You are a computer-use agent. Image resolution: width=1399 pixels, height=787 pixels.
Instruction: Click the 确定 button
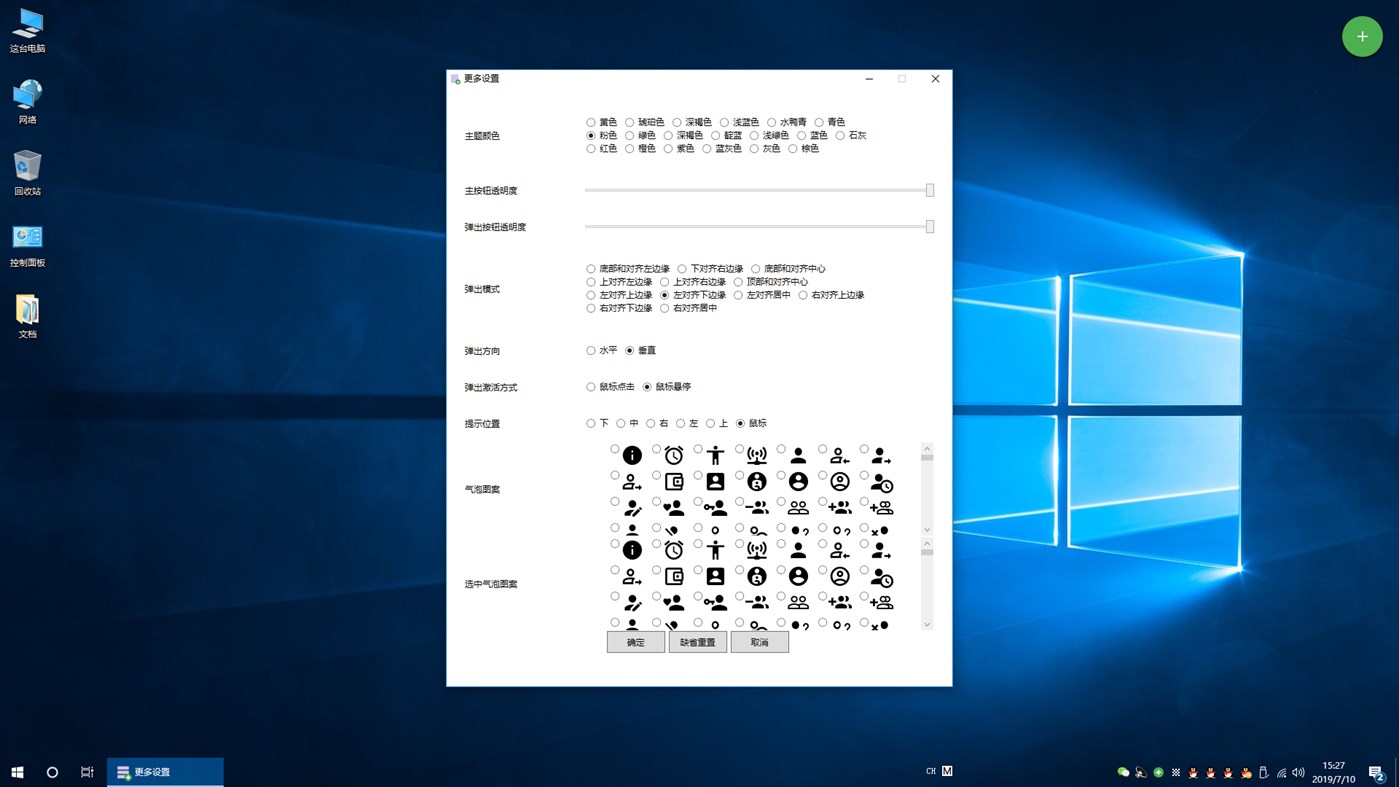click(635, 641)
